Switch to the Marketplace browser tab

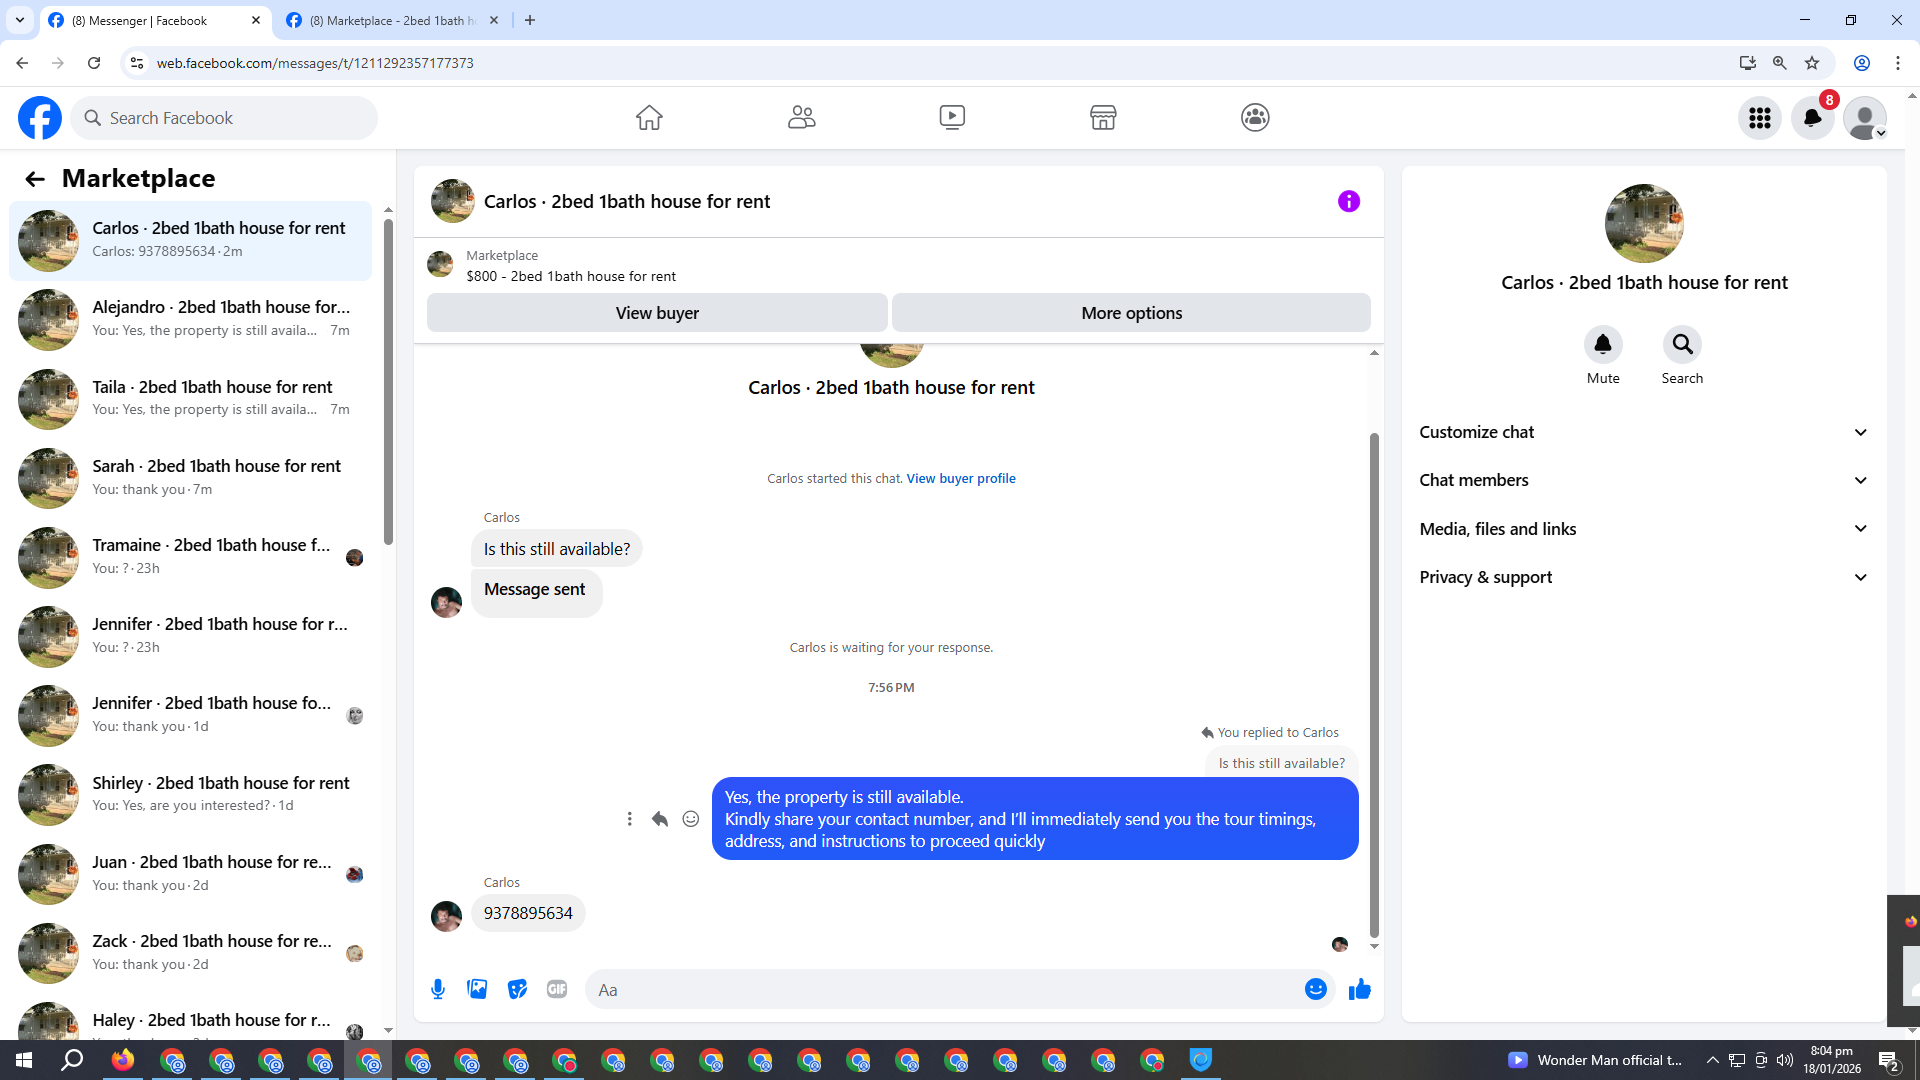392,20
